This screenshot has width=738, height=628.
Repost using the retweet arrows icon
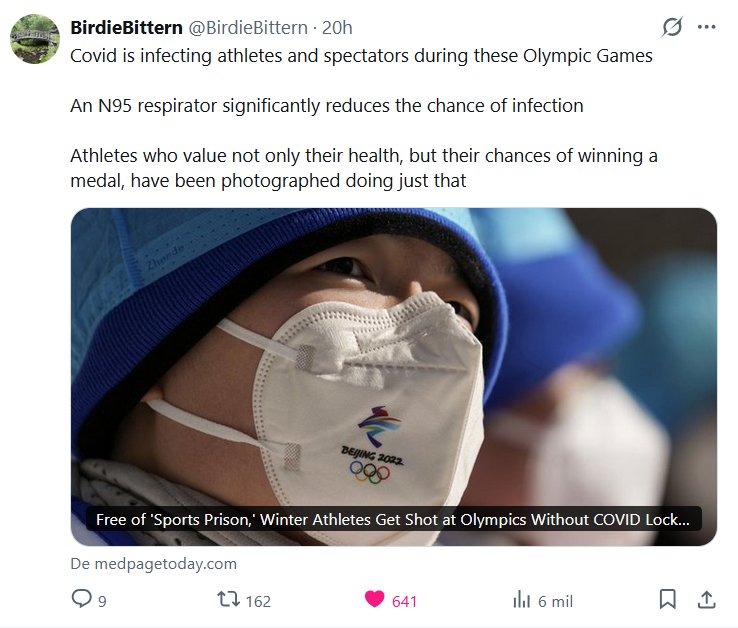tap(228, 600)
